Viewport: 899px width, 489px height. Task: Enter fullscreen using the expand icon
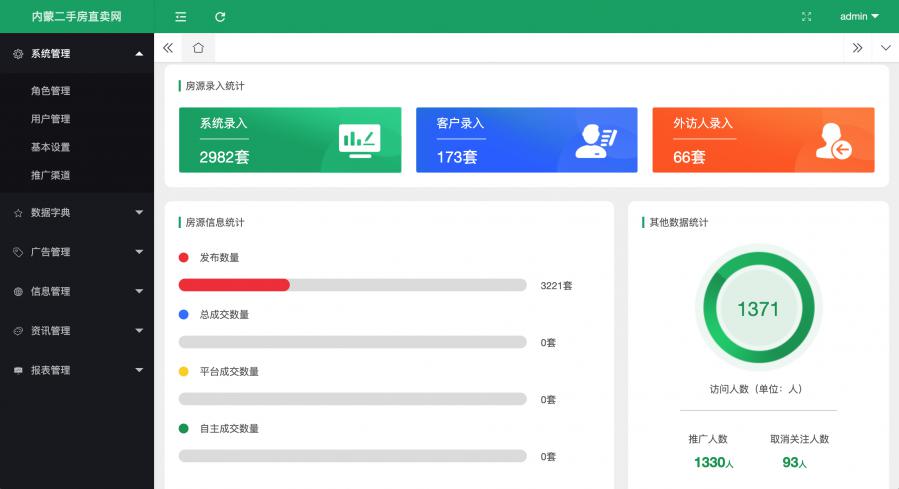(807, 17)
